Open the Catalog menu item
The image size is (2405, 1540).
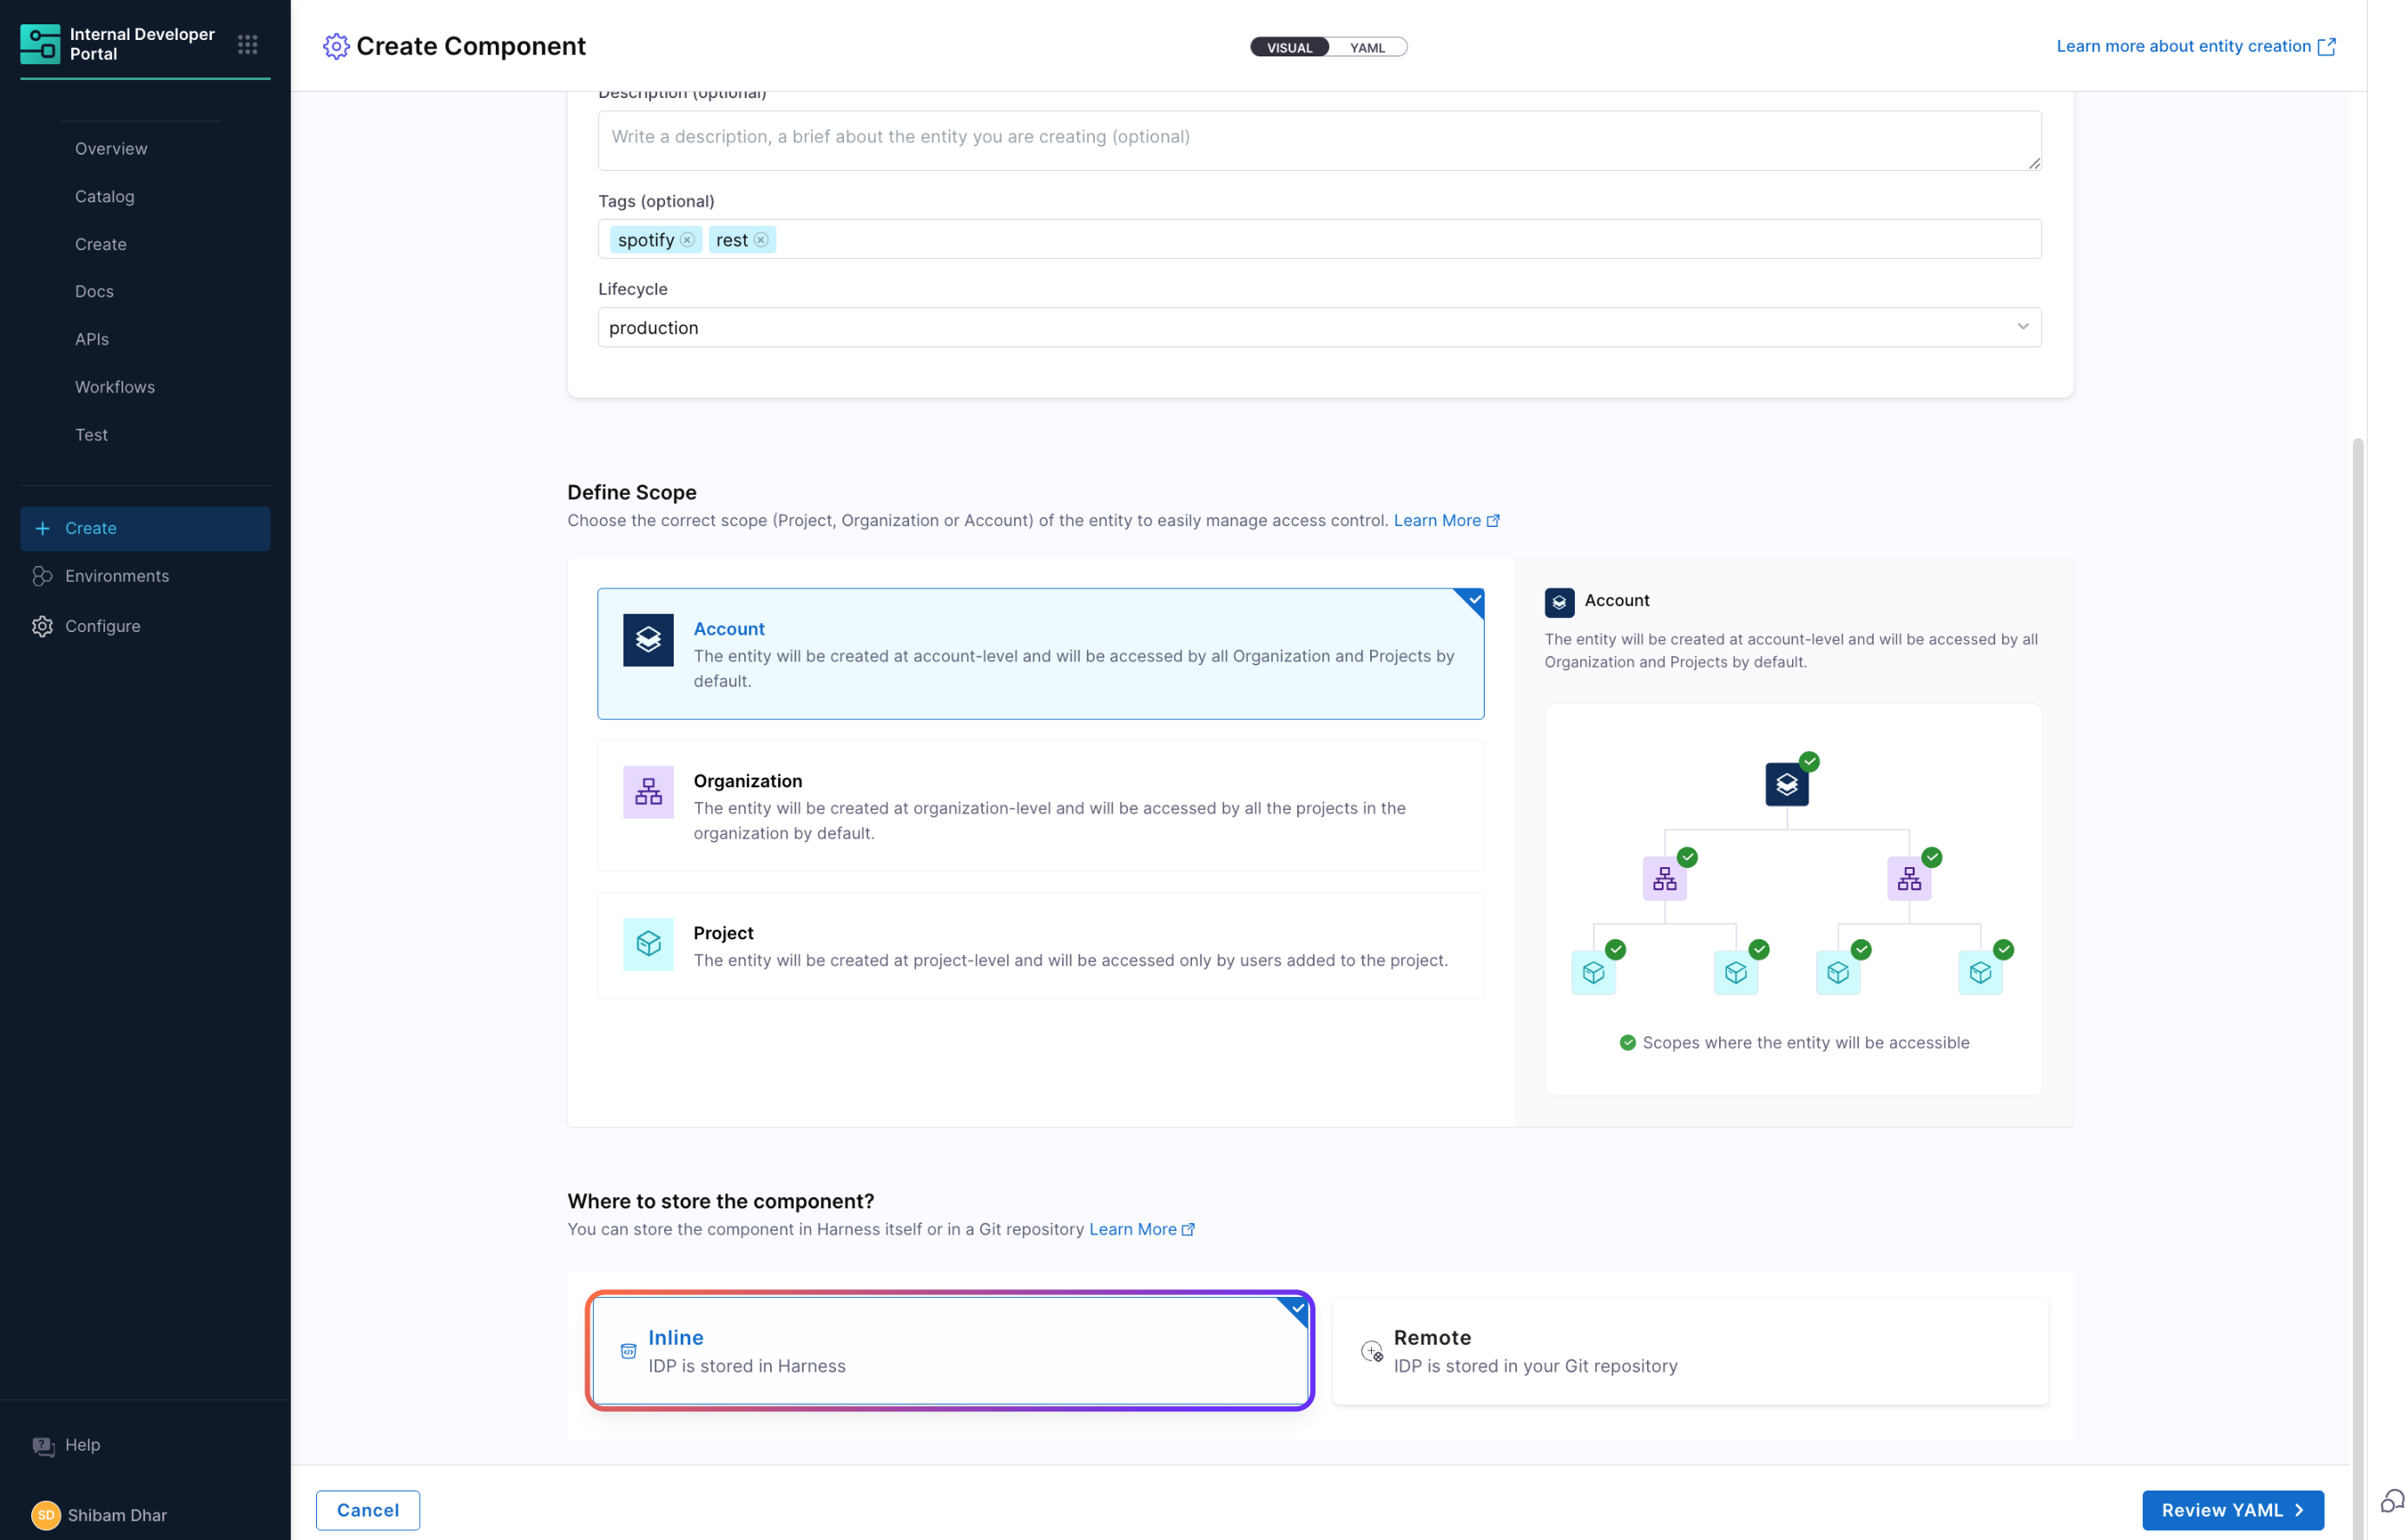(x=104, y=196)
